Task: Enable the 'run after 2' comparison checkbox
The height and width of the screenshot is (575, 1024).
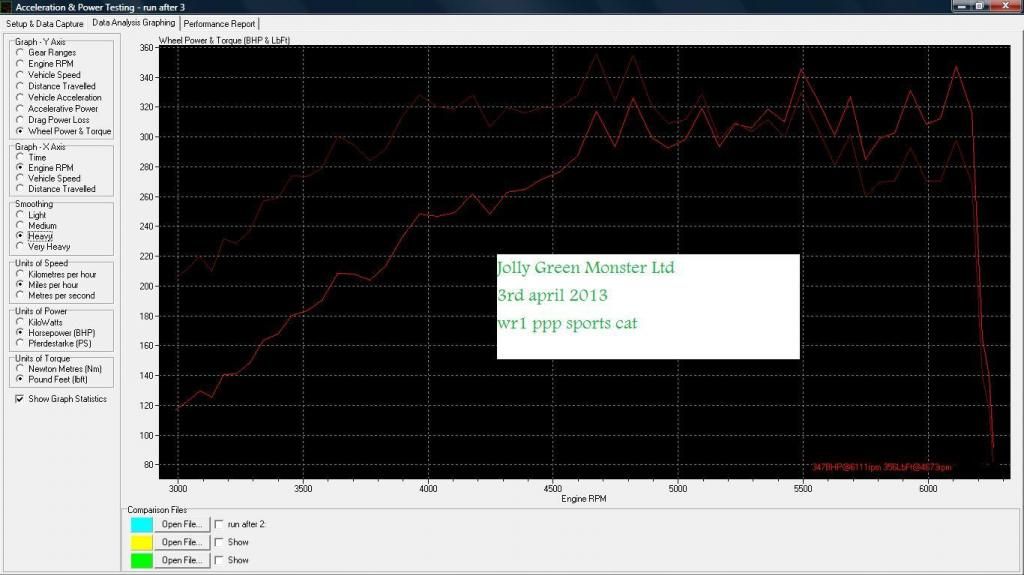Action: pos(220,524)
